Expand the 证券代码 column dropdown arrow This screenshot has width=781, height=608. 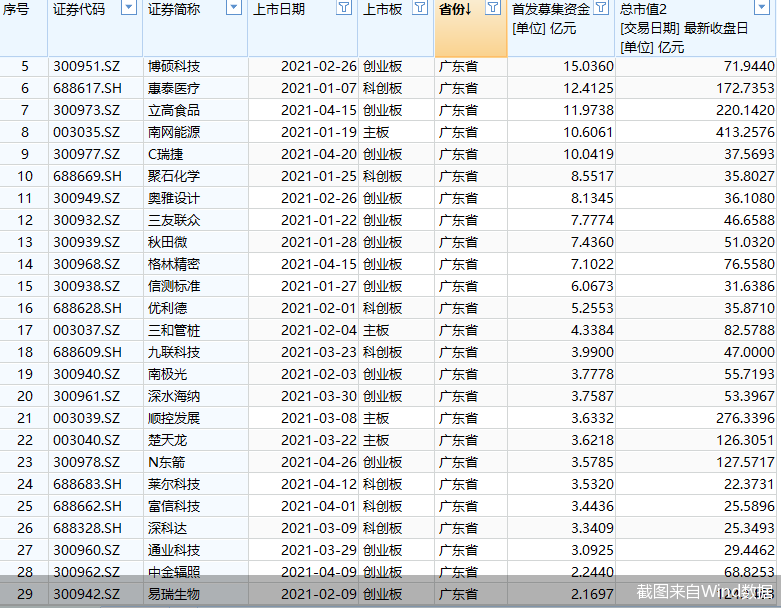129,8
